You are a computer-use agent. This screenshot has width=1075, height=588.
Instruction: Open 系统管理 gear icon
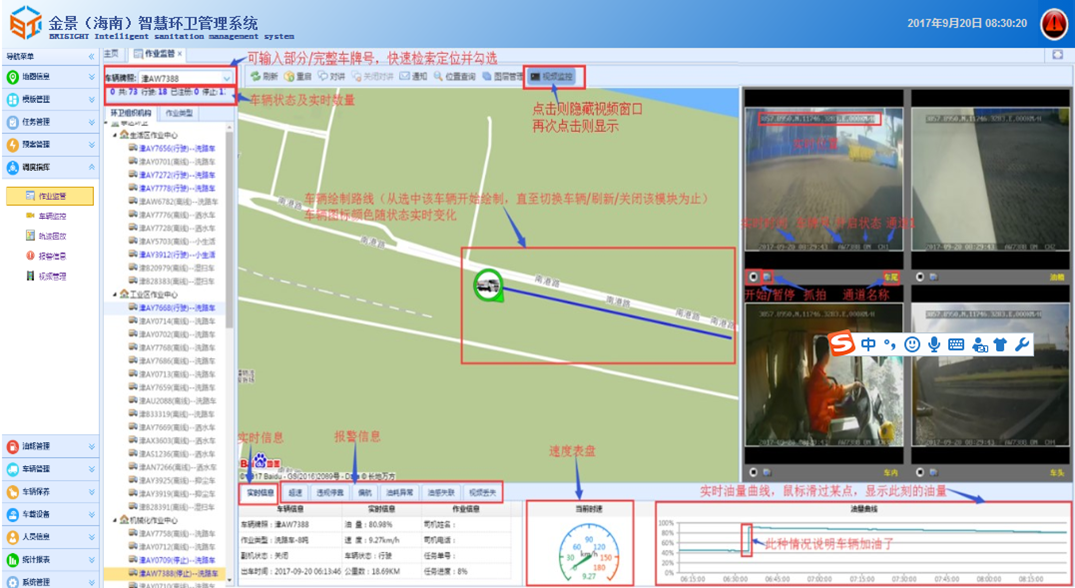(12, 581)
